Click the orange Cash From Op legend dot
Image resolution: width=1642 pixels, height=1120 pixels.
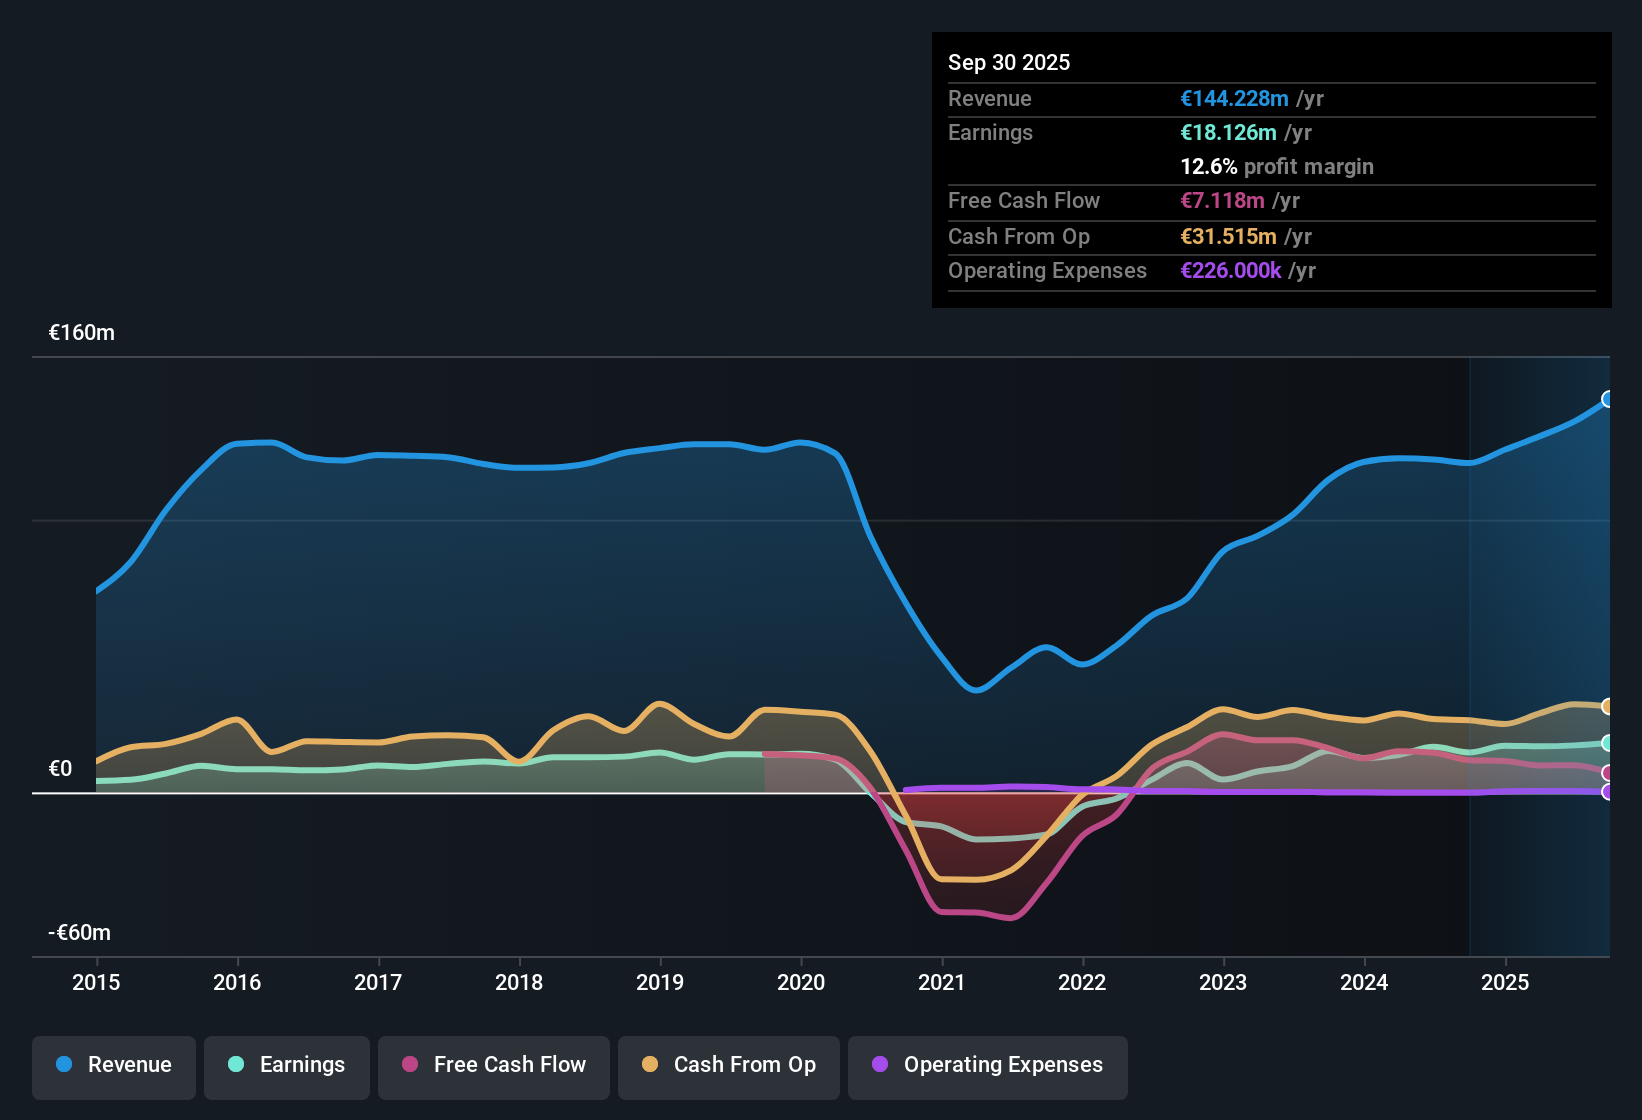coord(650,1065)
